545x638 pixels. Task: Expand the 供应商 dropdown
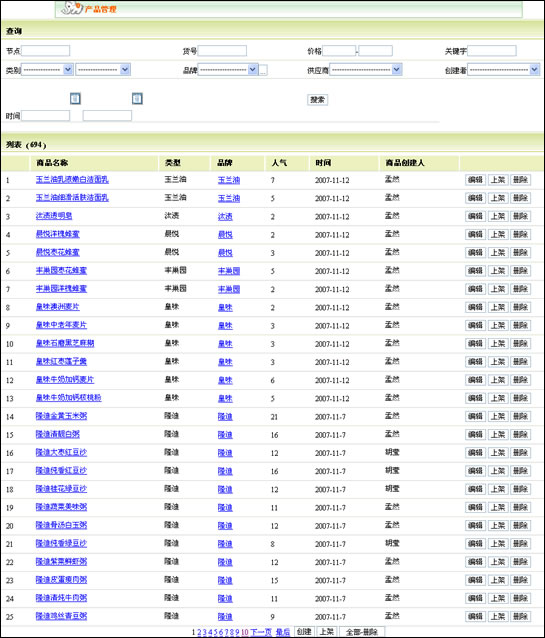[x=366, y=70]
